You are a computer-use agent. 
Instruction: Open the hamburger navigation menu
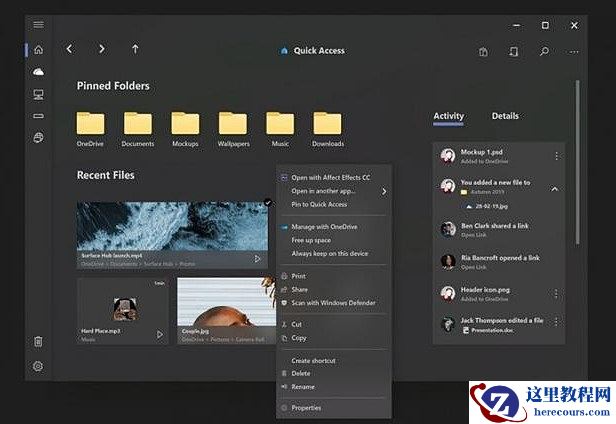pyautogui.click(x=38, y=25)
